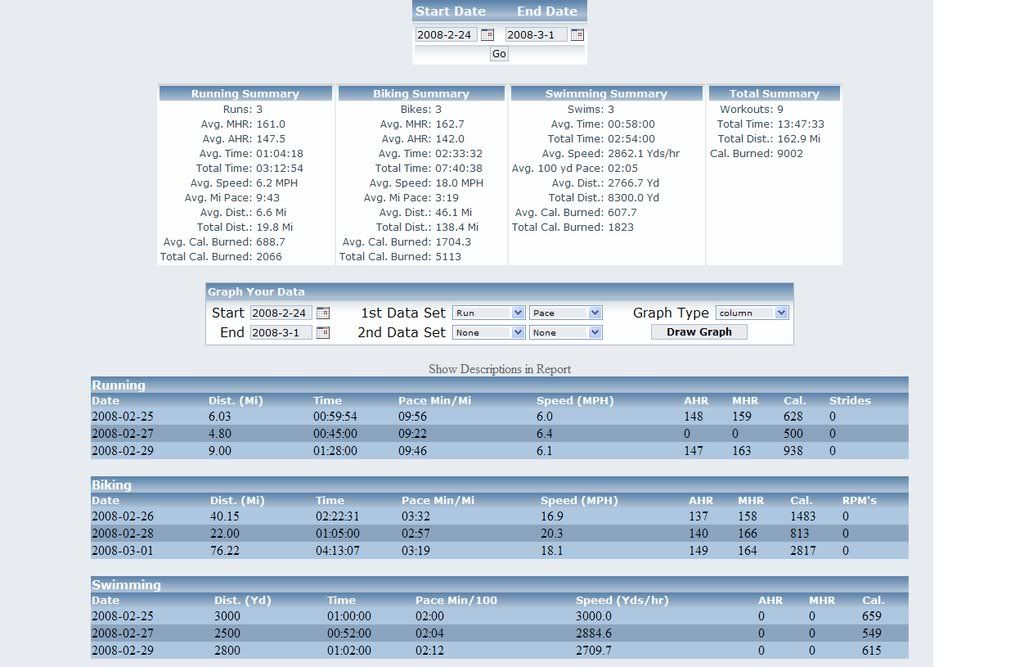Click swimming Avg. Speed 2862.1 Yds/hr
Viewport: 1024px width, 667px height.
[643, 154]
